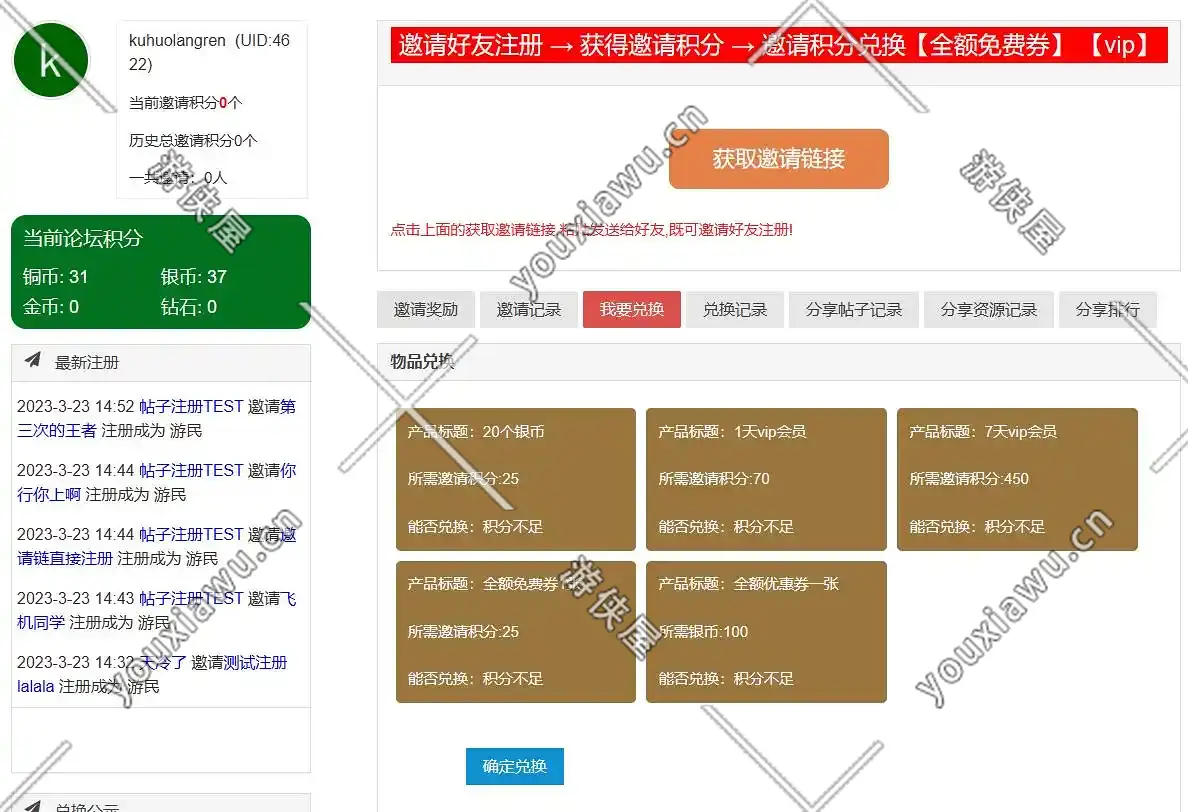Select the 我要兑换 tab
1188x812 pixels.
[x=631, y=310]
